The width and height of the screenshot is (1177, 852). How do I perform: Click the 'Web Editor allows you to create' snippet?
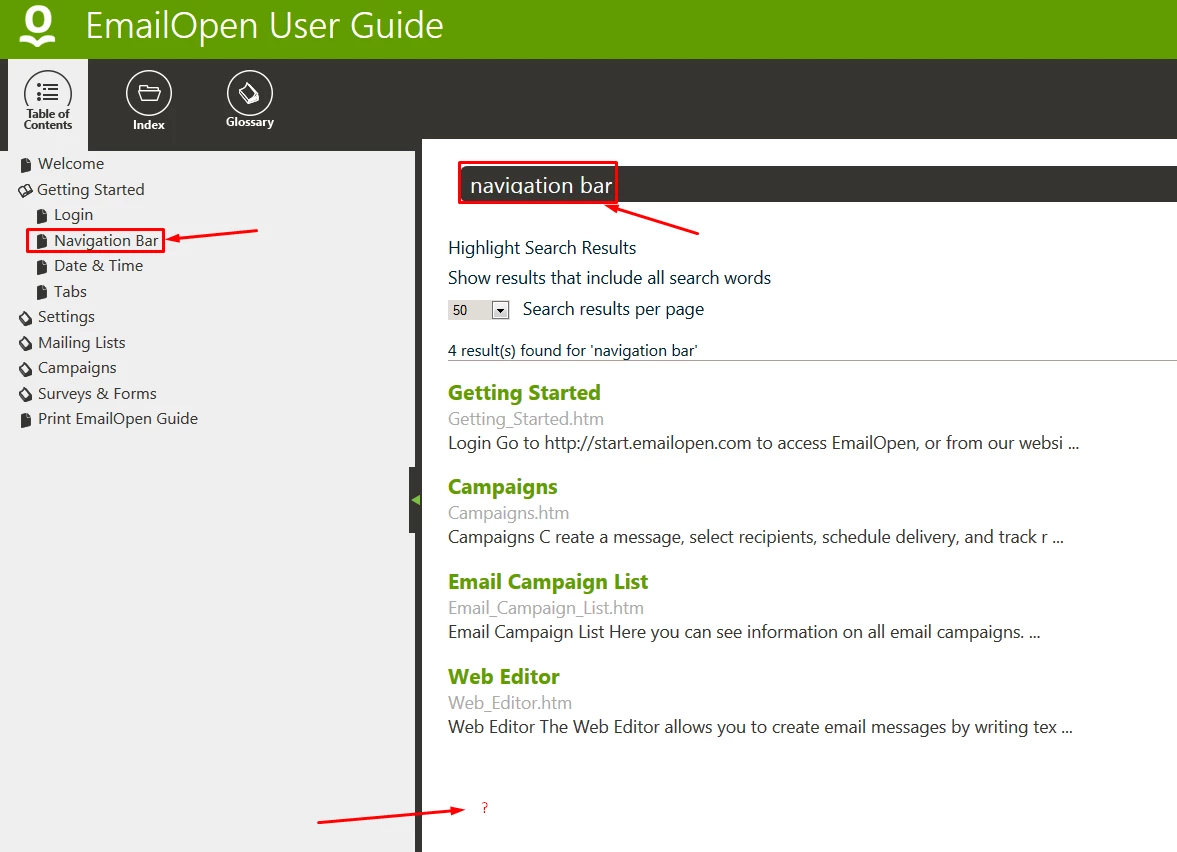point(760,727)
